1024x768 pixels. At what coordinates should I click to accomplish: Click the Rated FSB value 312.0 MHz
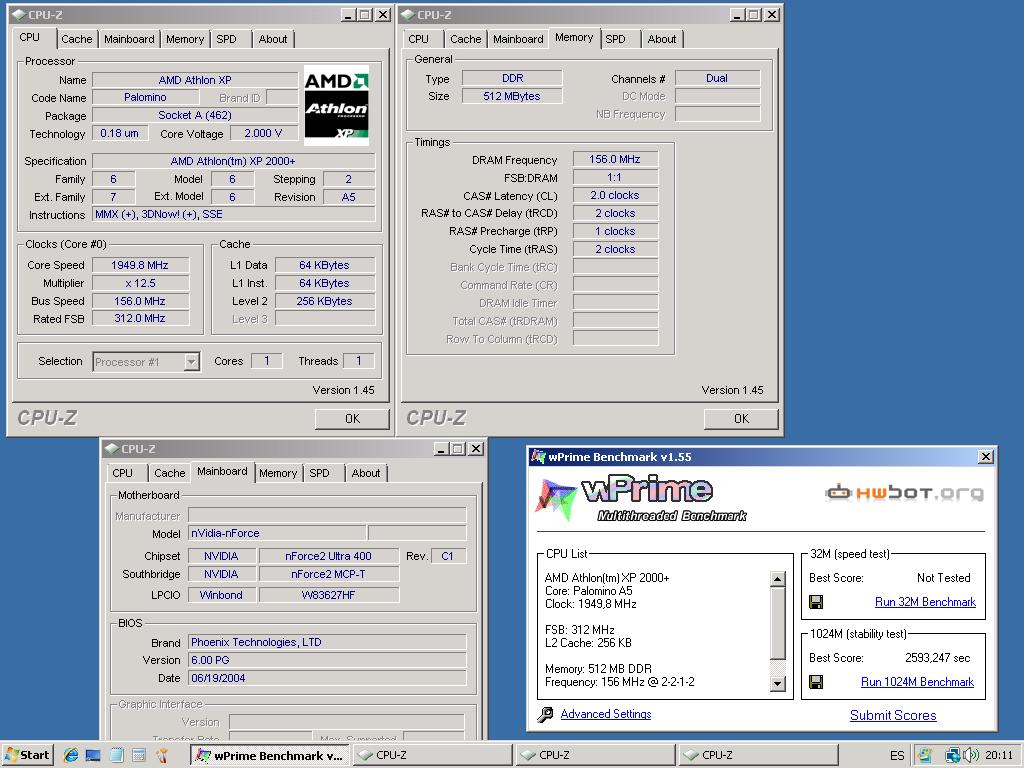(x=140, y=319)
